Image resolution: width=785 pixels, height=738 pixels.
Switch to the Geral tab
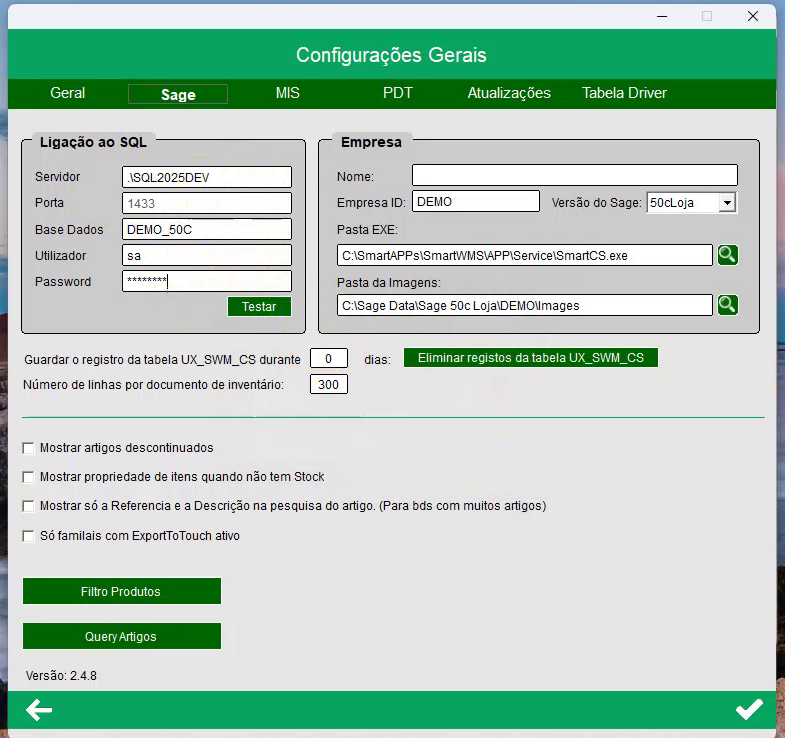coord(68,93)
